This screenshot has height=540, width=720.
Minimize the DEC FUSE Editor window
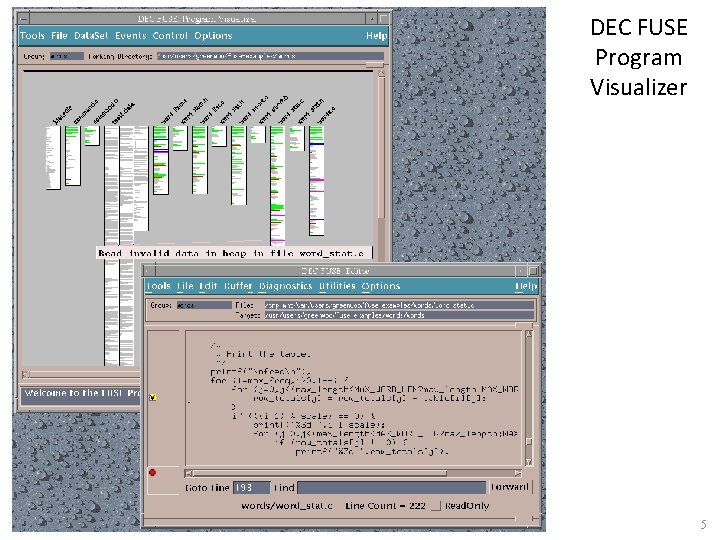pyautogui.click(x=521, y=270)
